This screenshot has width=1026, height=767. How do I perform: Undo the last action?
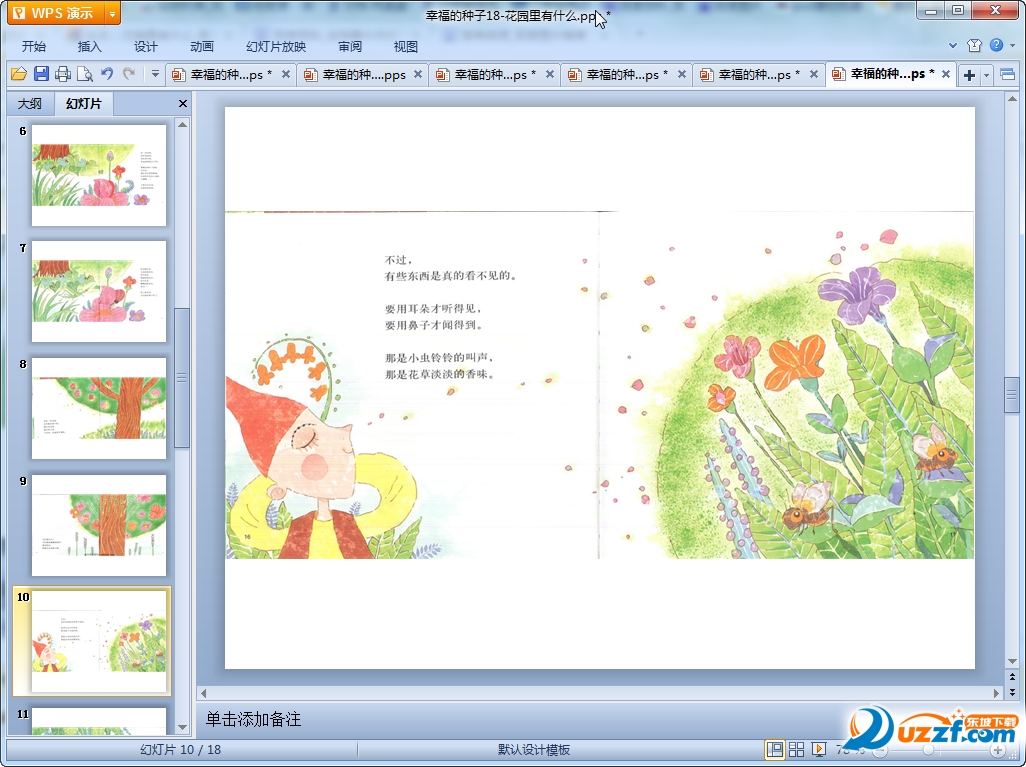(x=107, y=74)
